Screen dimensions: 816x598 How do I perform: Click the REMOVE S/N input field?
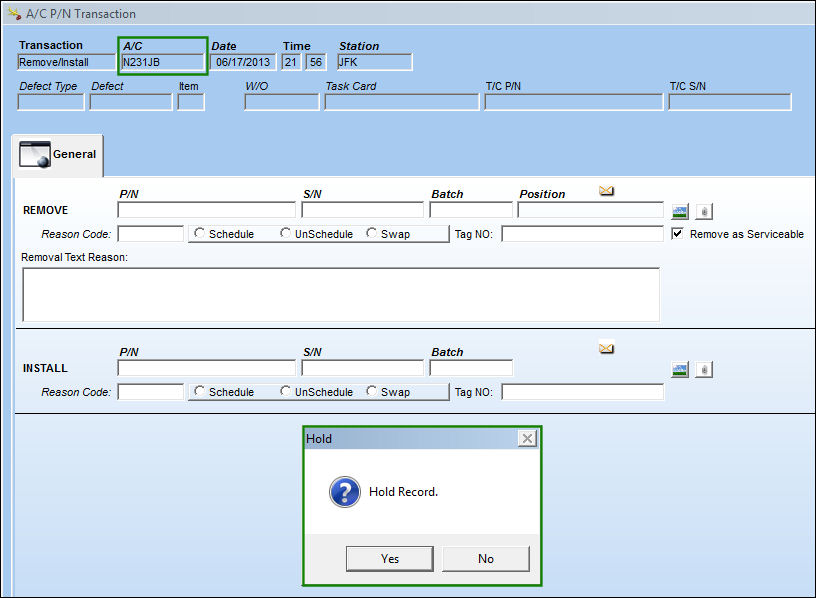coord(363,210)
